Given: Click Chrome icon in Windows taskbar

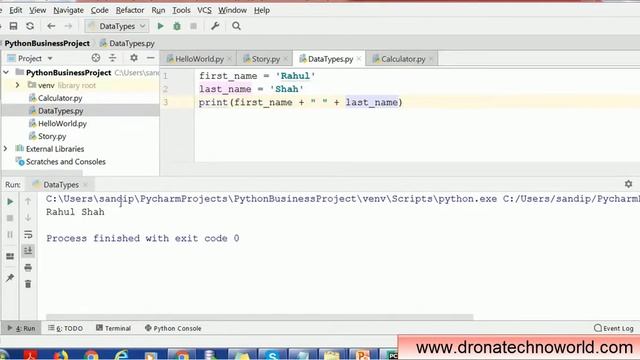Looking at the screenshot, I should coord(91,355).
